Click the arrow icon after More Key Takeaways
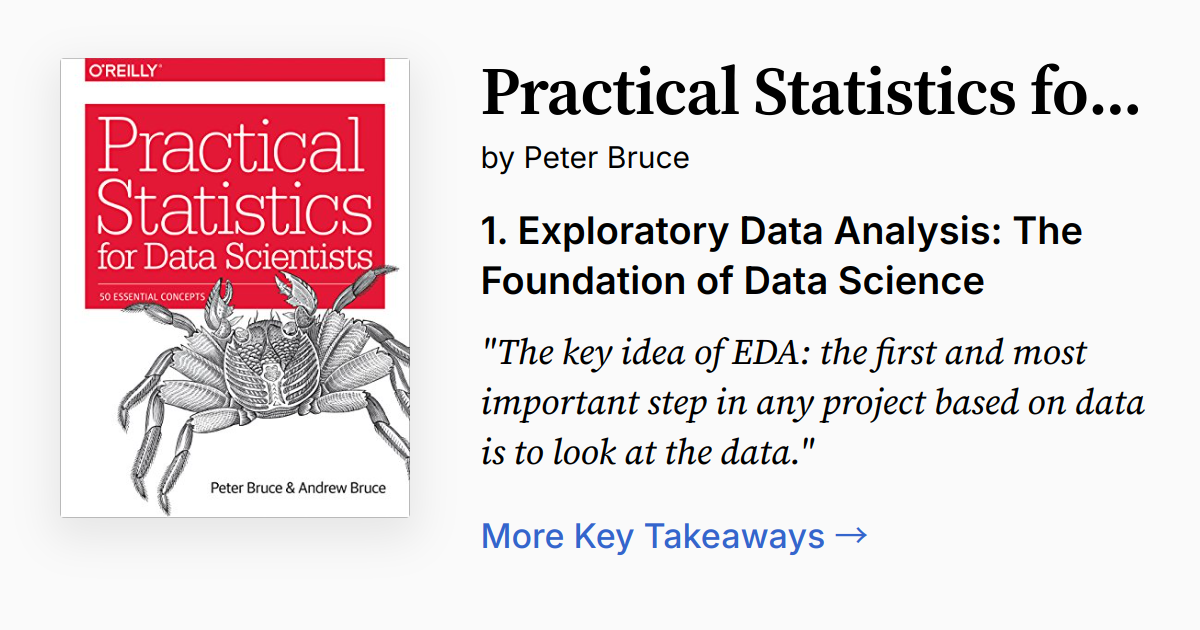1200x630 pixels. pos(850,536)
